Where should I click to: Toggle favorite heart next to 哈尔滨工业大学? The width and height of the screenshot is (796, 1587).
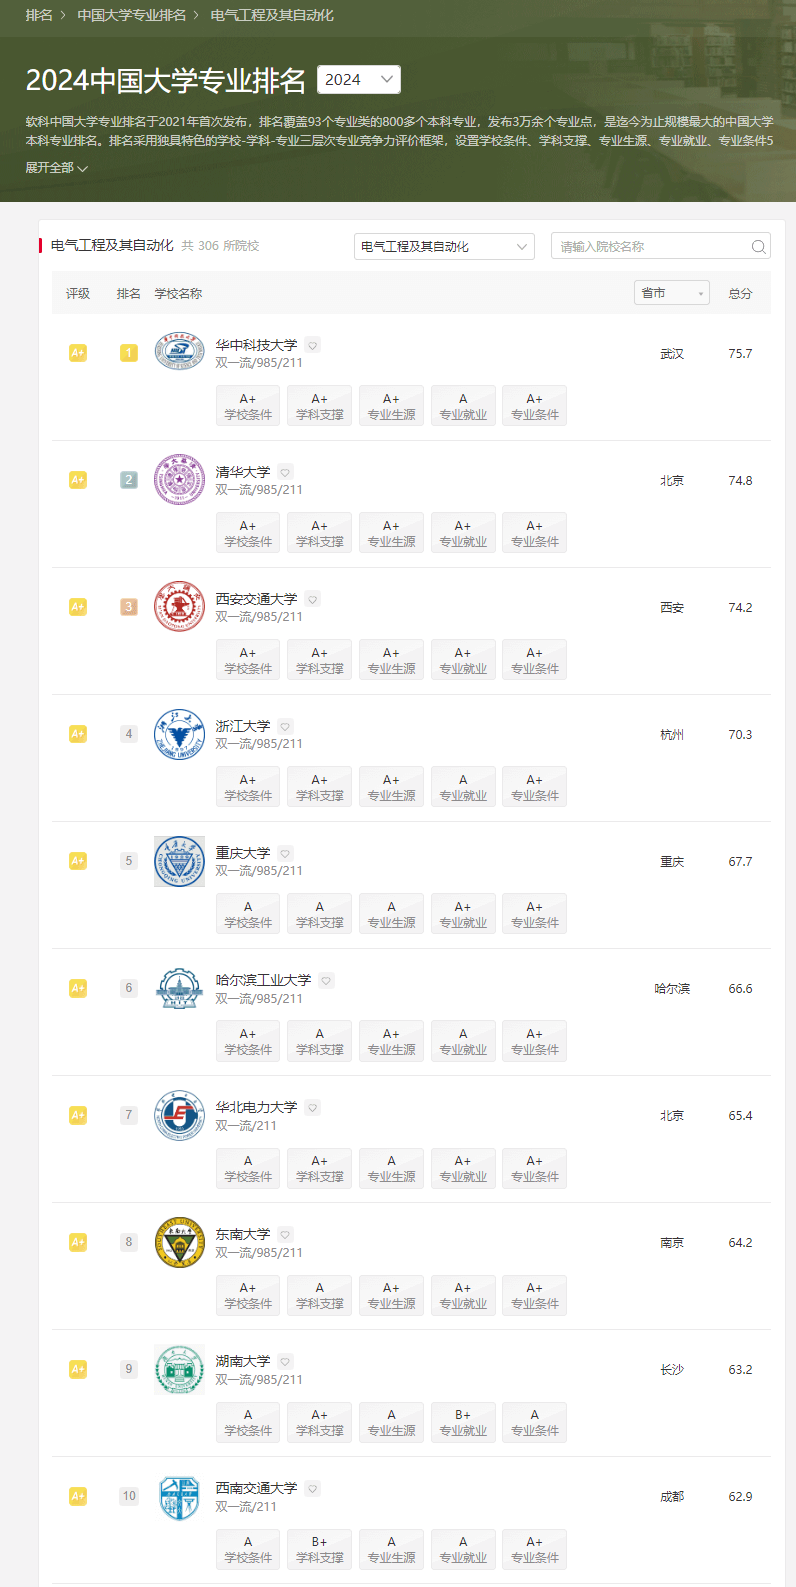(327, 980)
